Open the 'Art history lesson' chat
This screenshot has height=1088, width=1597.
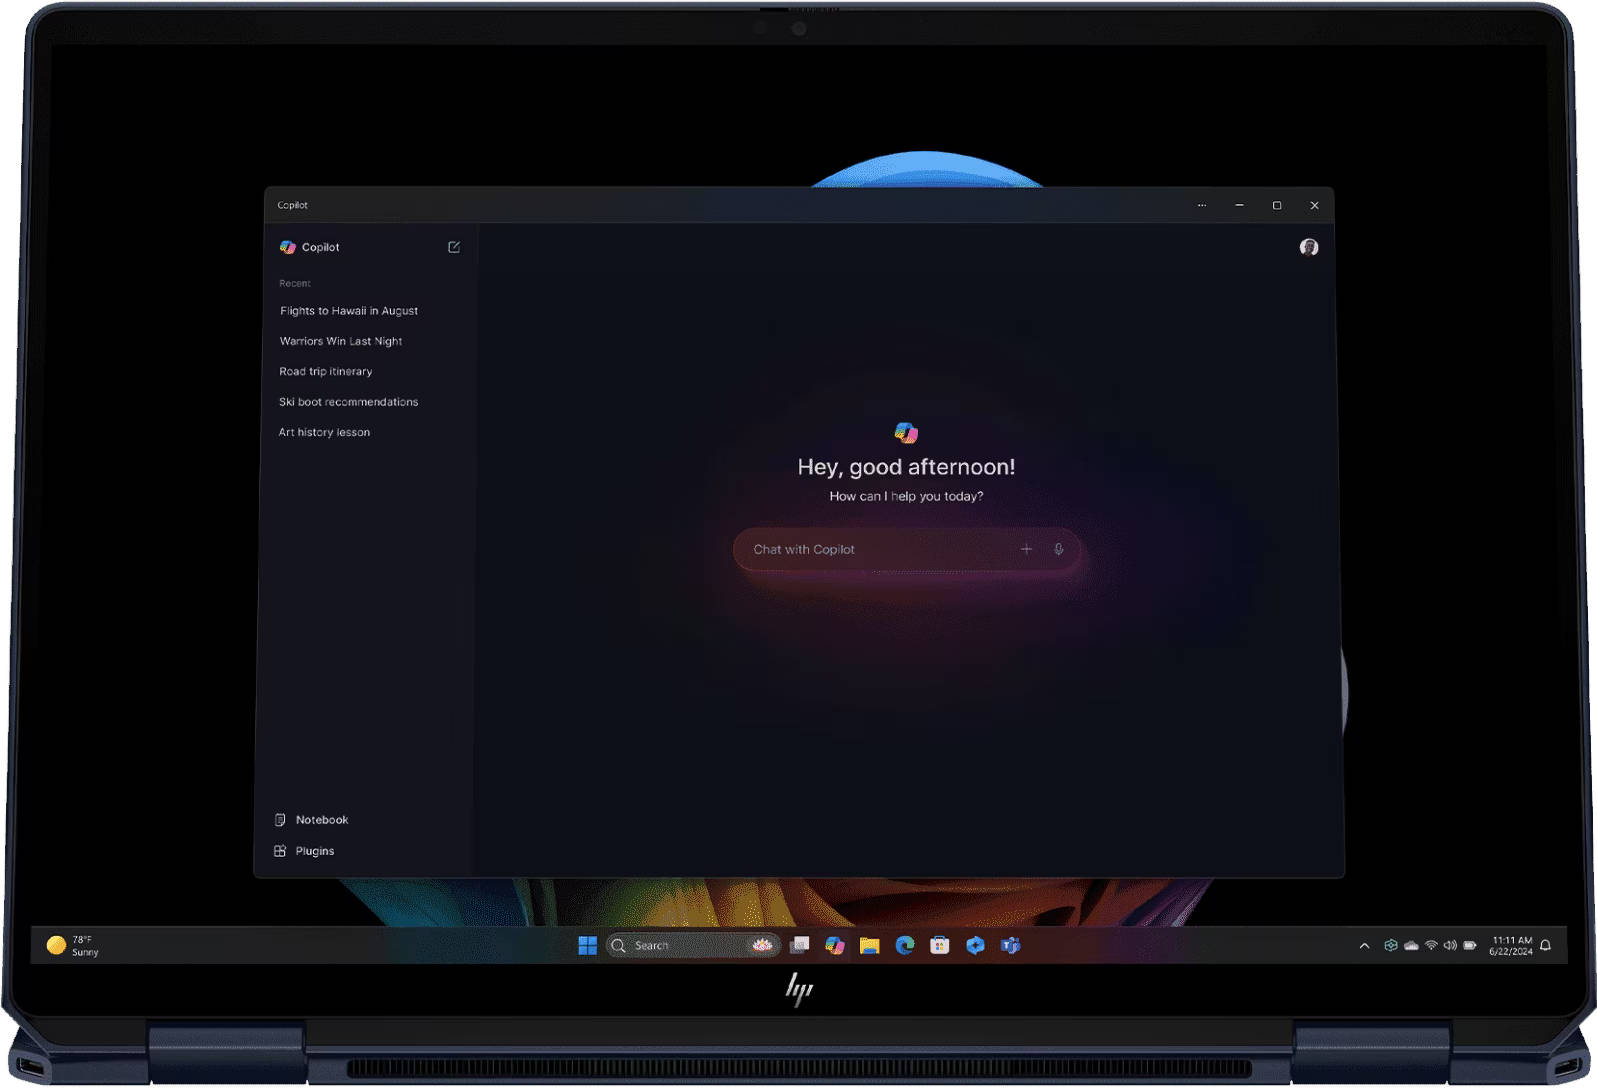(x=324, y=432)
